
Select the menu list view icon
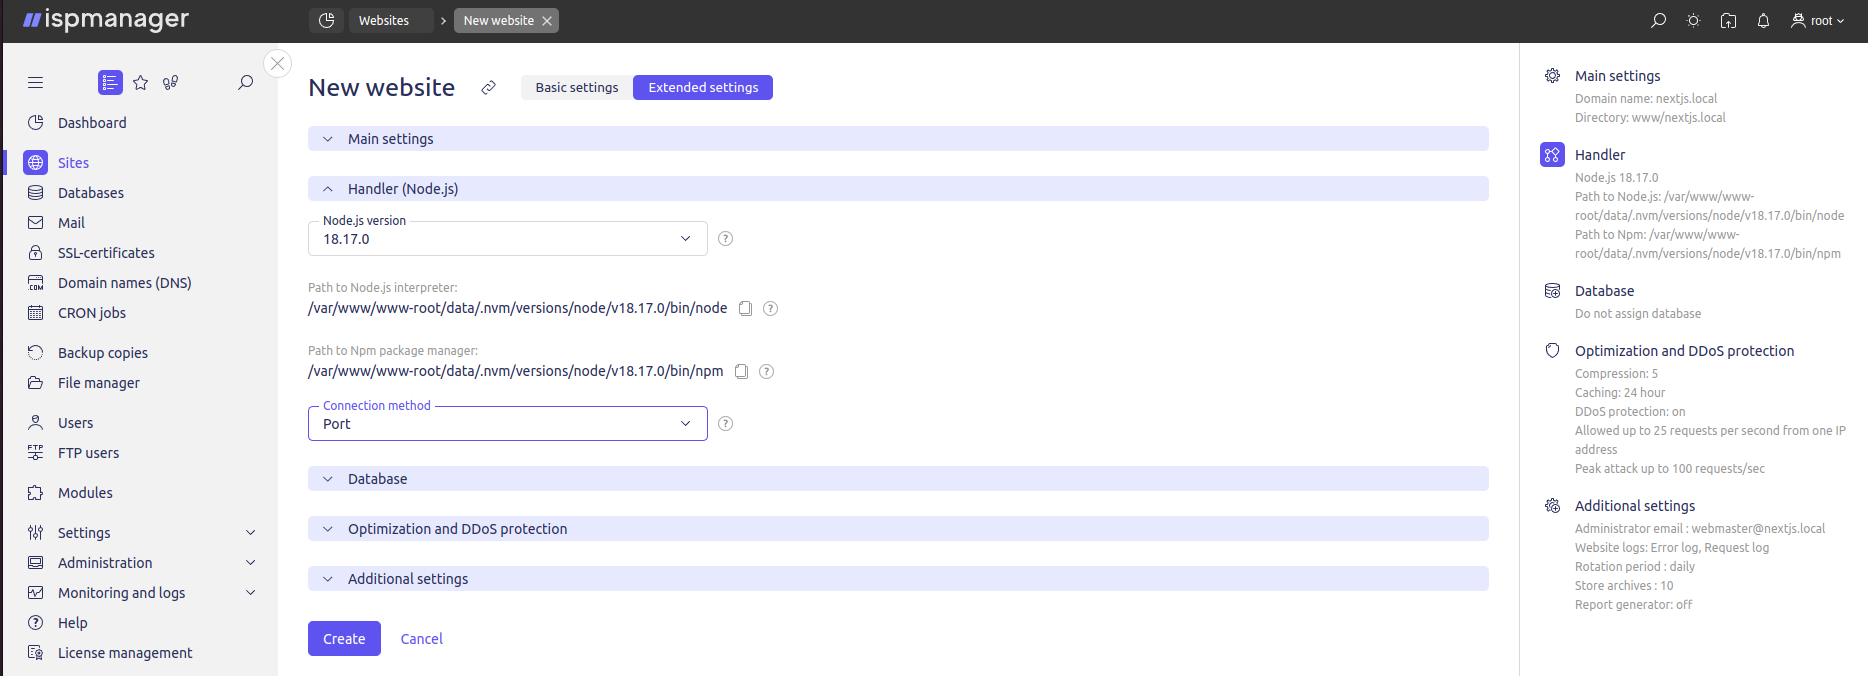pos(110,83)
